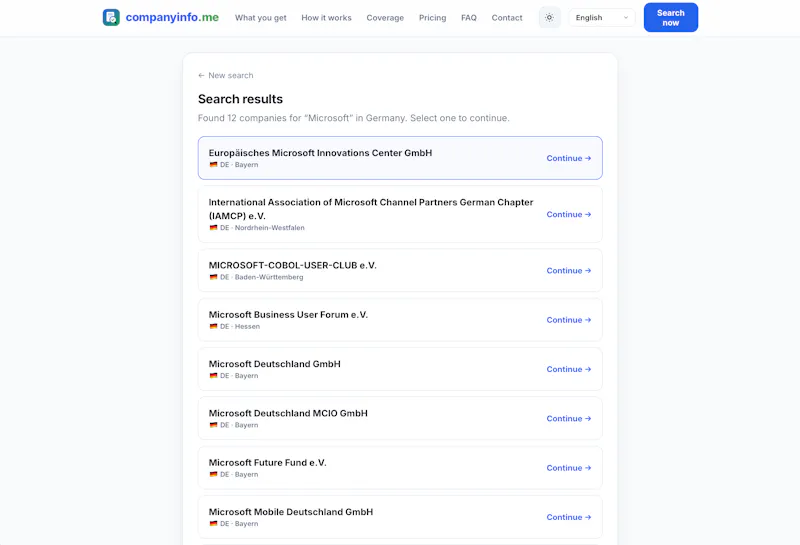Open the What you get menu item
The width and height of the screenshot is (800, 545).
[x=261, y=18]
